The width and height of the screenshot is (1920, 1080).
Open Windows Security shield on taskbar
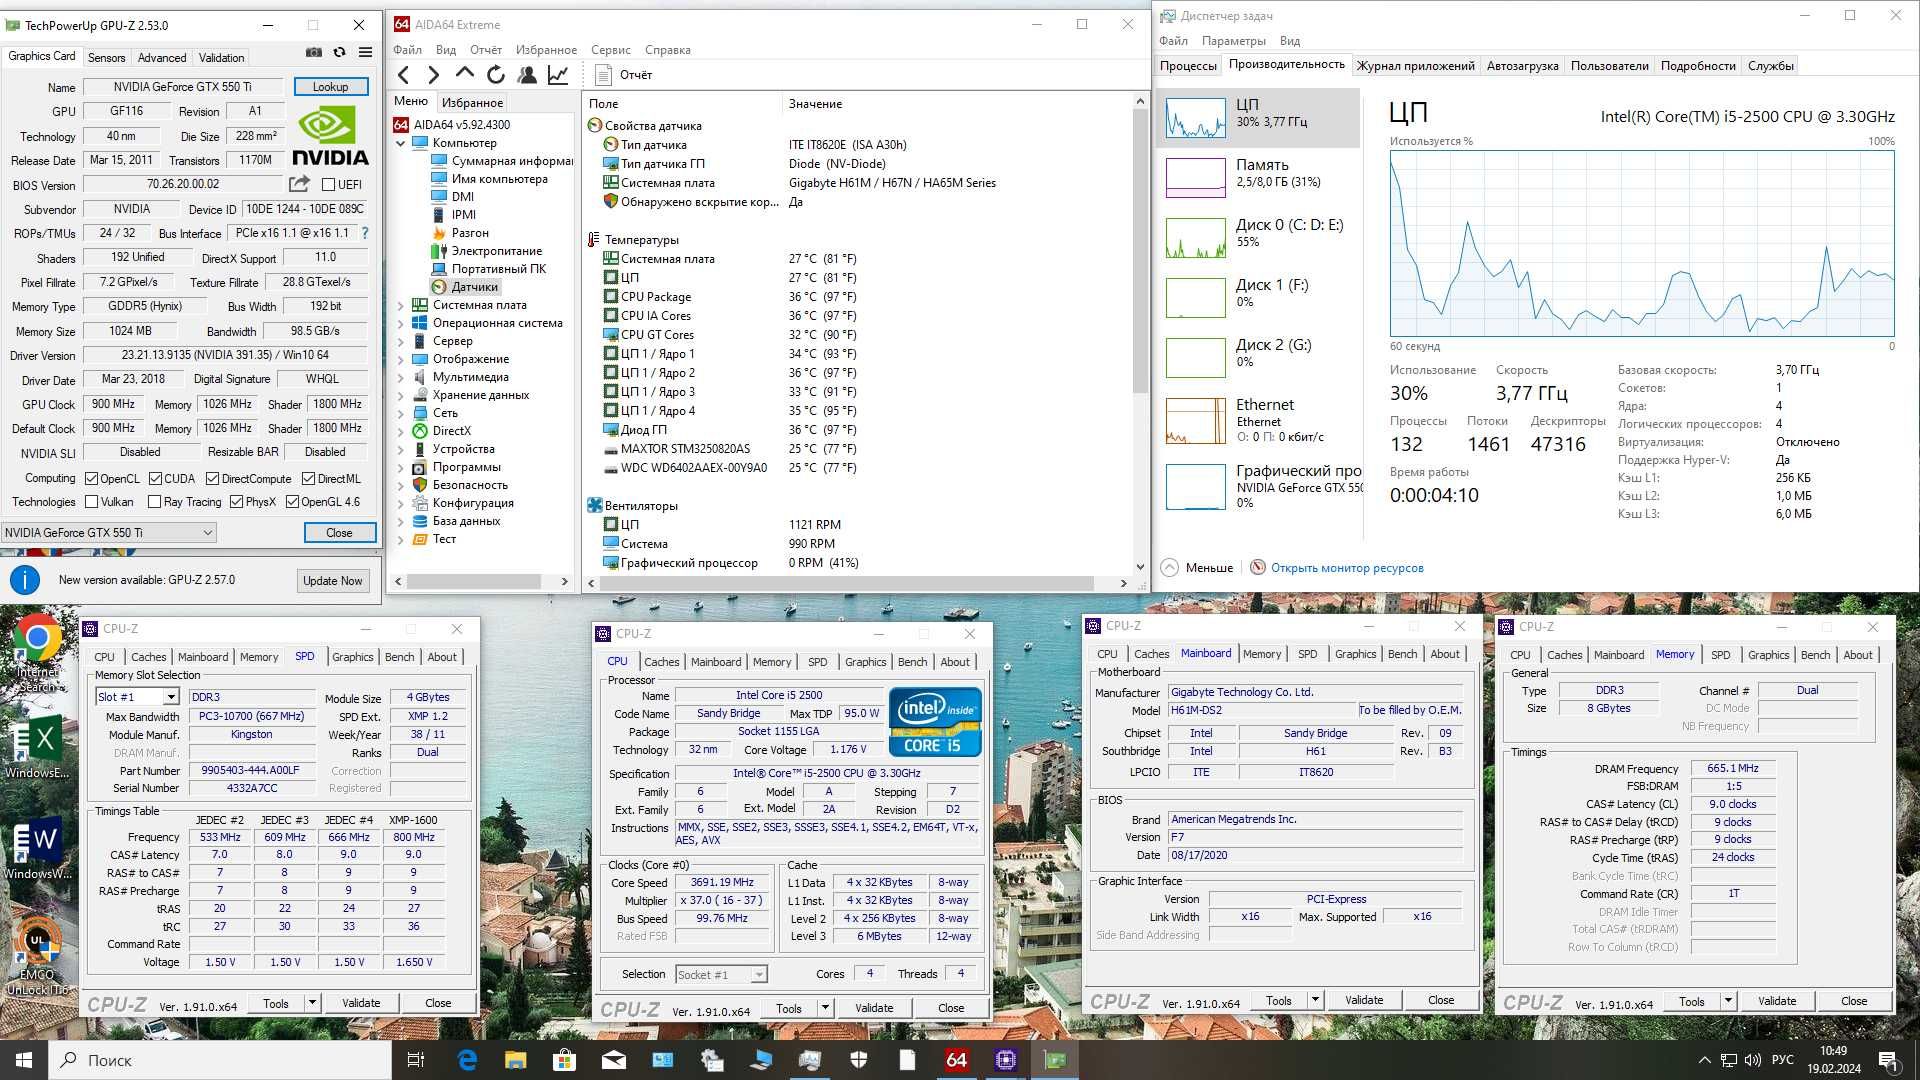coord(859,1060)
